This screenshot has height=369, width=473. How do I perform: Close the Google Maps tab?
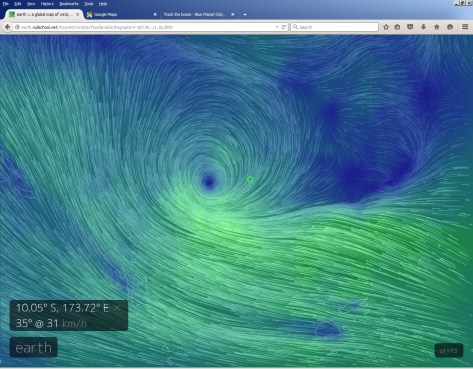click(x=155, y=14)
